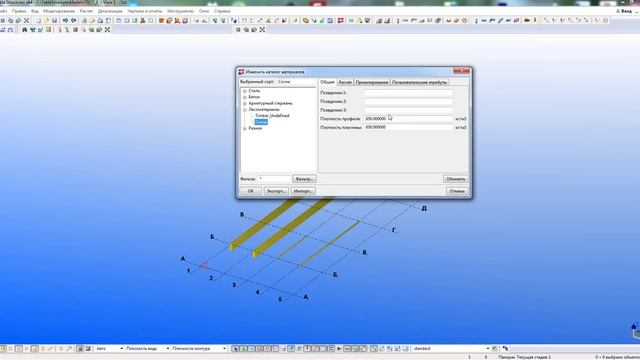Viewport: 640px width, 360px height.
Task: Open the Вид menu
Action: point(35,11)
